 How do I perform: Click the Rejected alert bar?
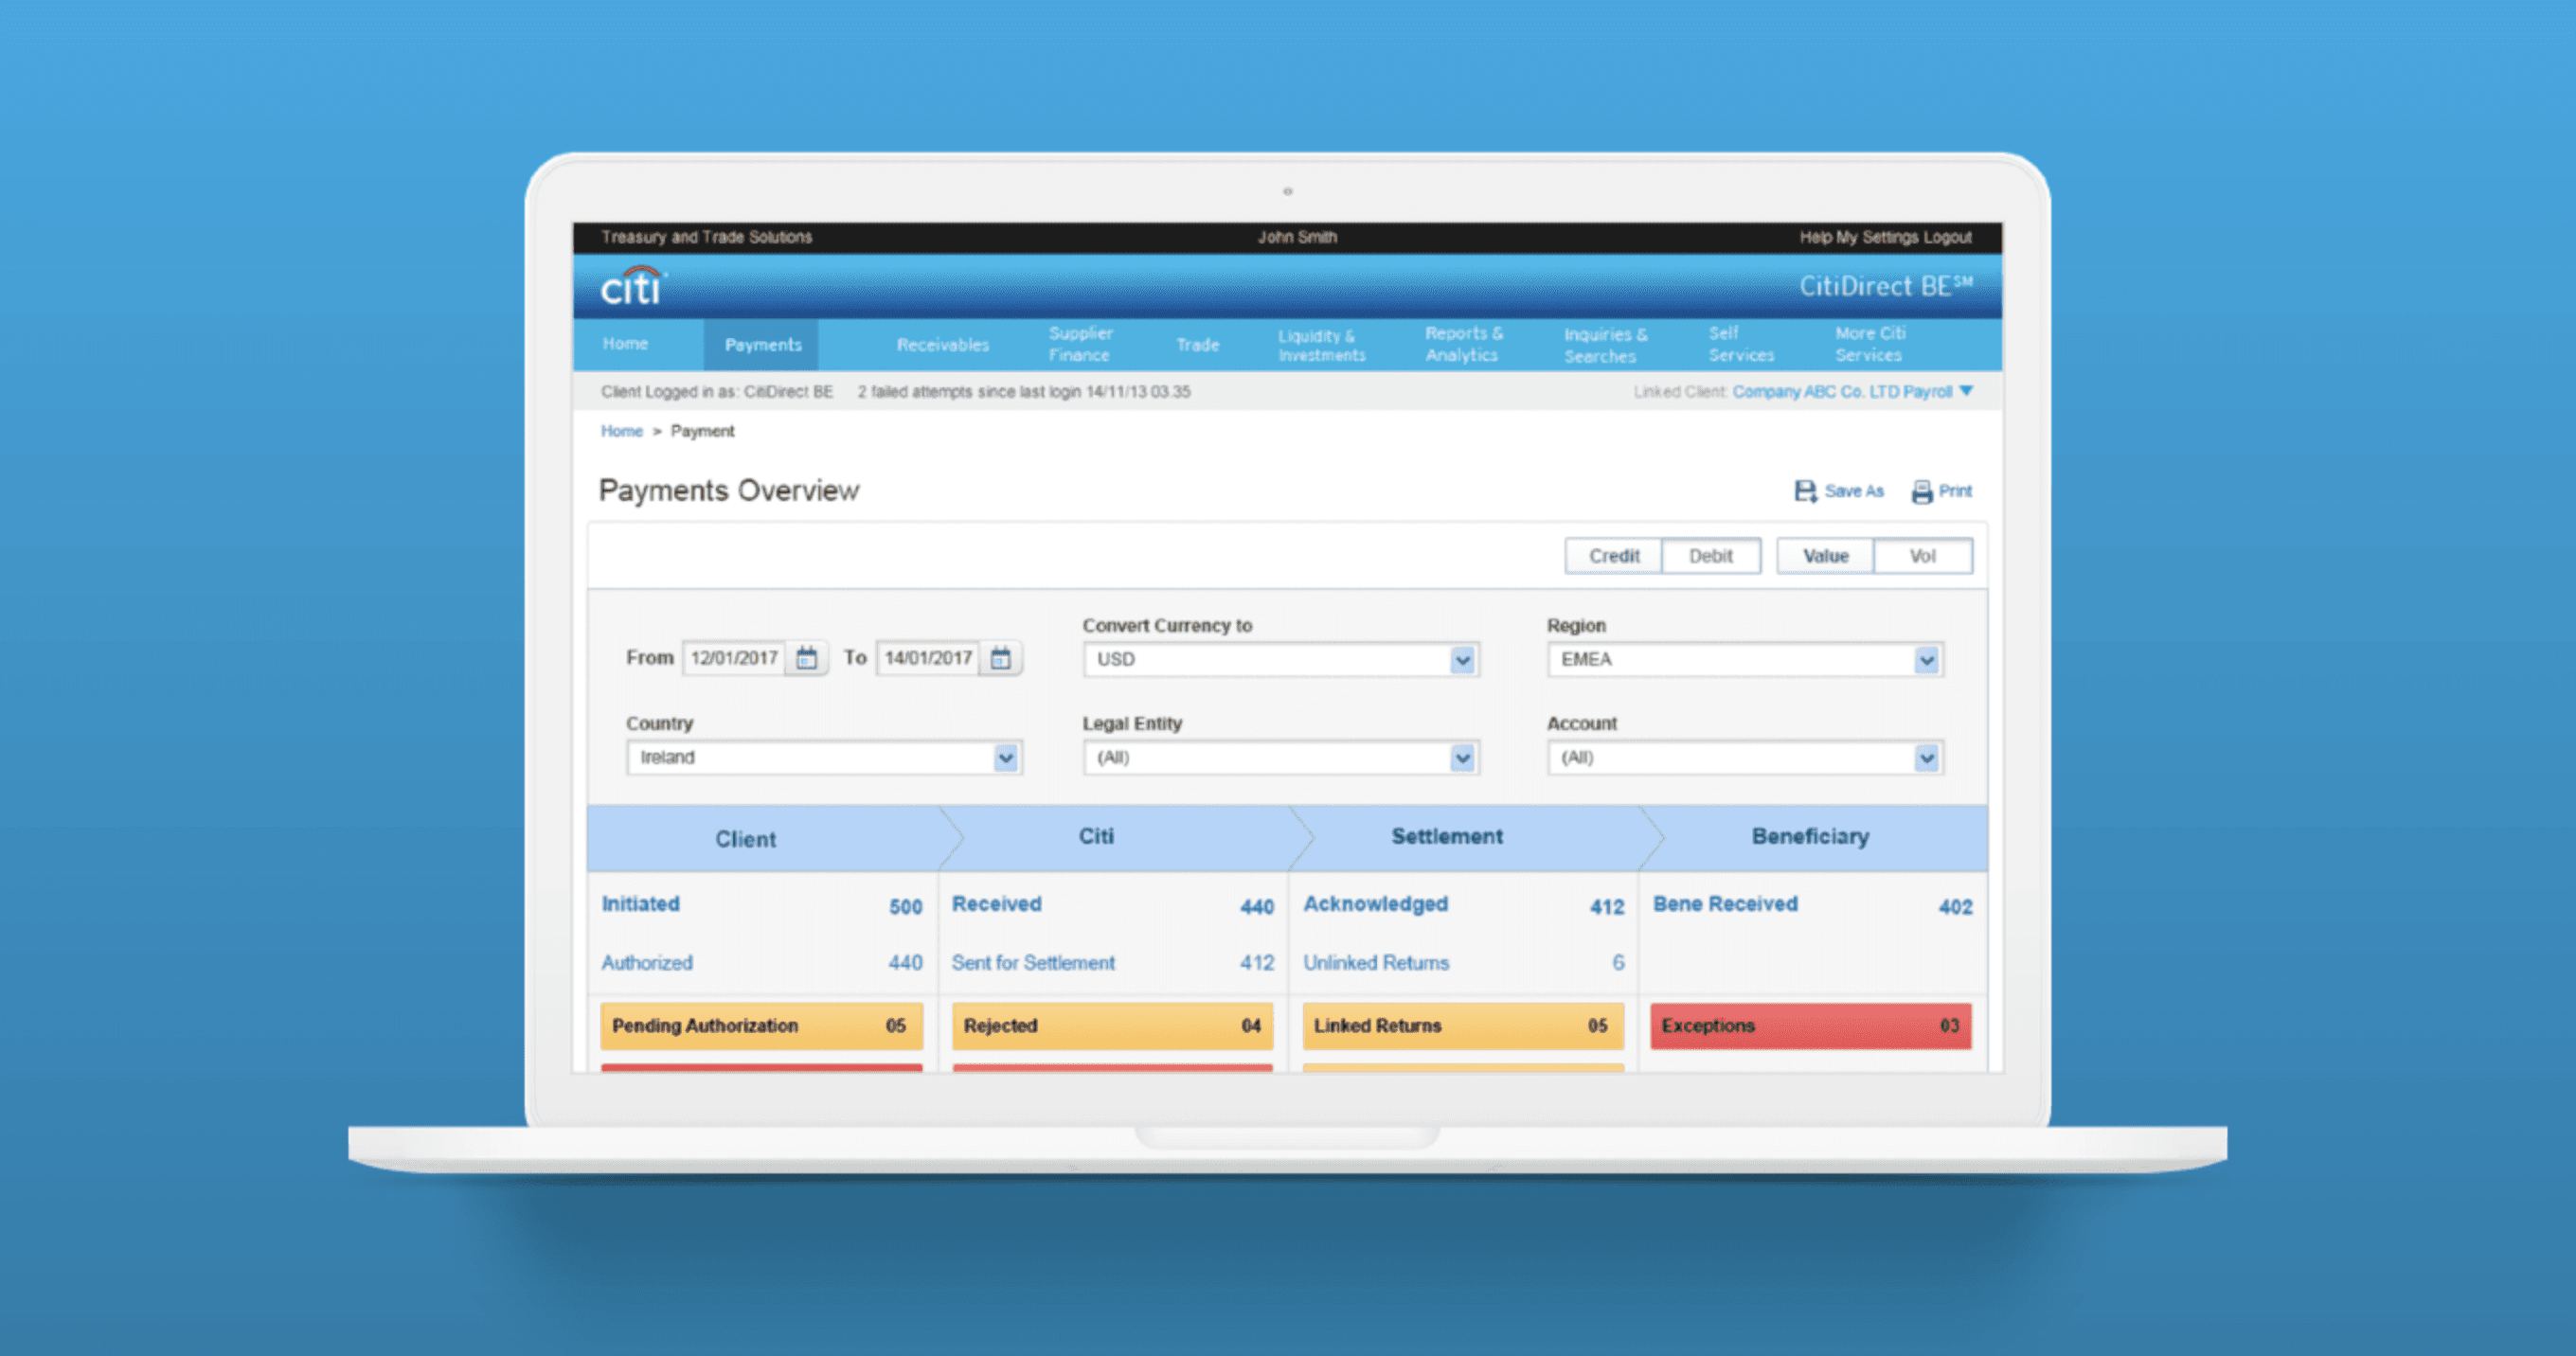point(1112,1026)
